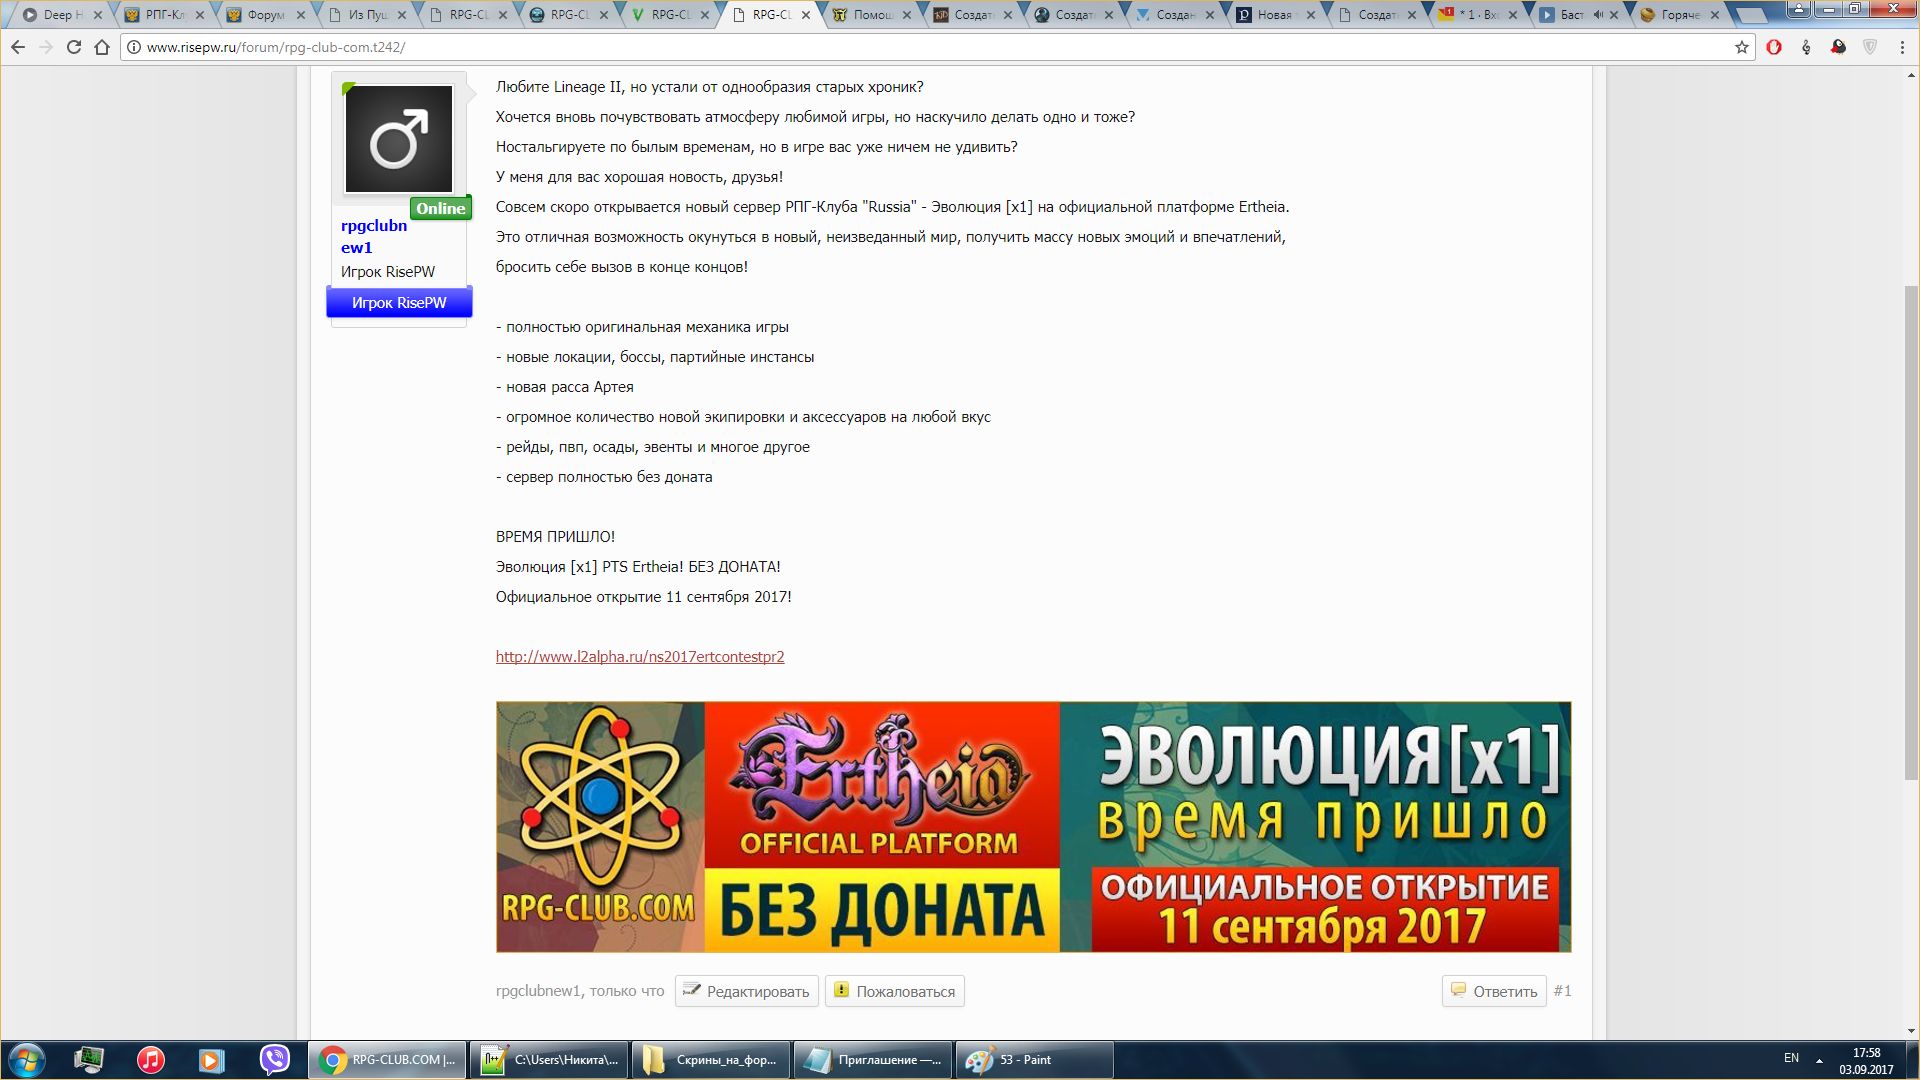Click Редактировать to edit the post
Image resolution: width=1920 pixels, height=1080 pixels.
(747, 991)
